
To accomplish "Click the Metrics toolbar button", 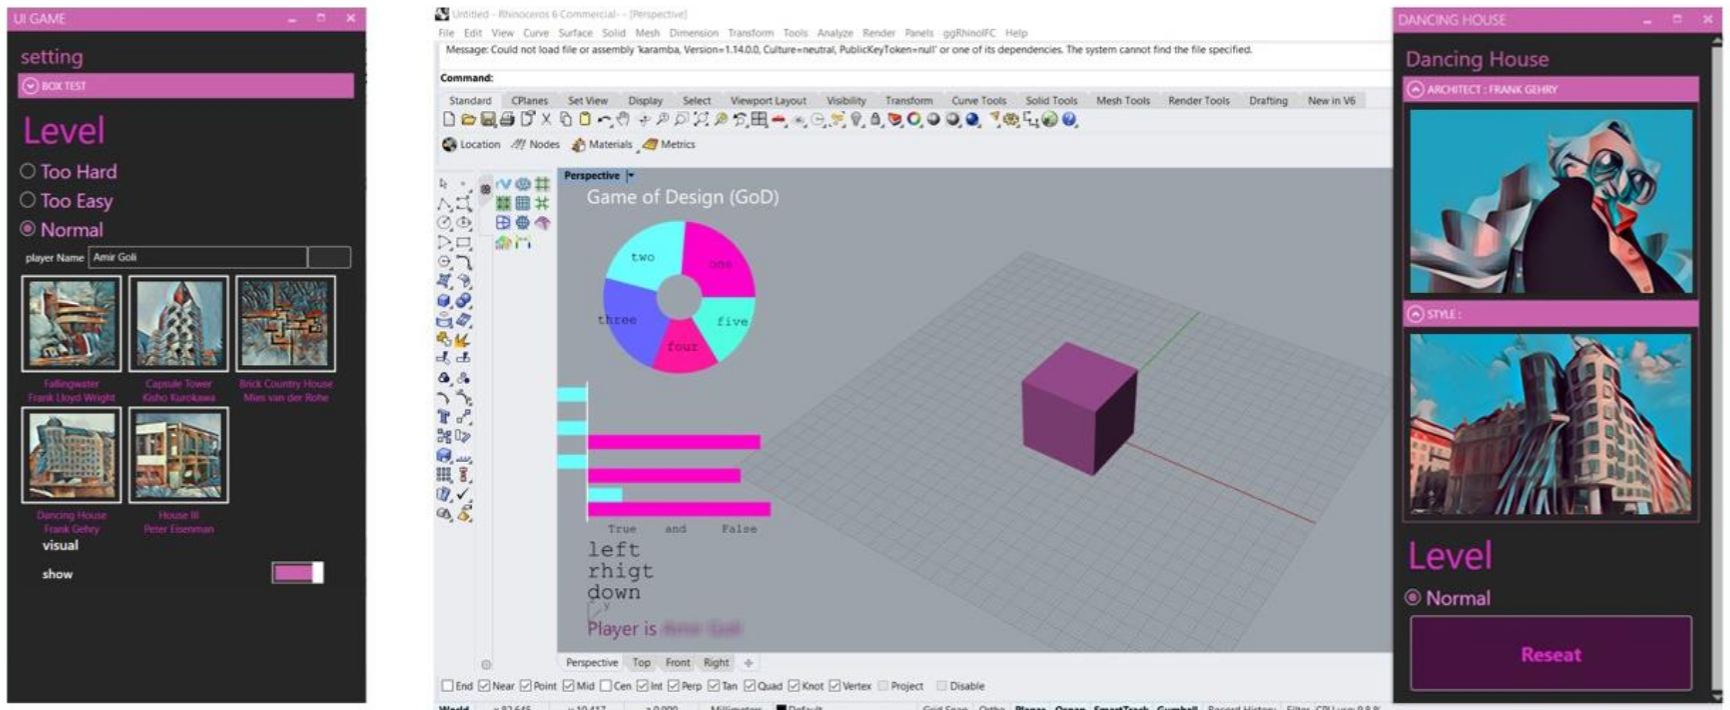I will 668,144.
